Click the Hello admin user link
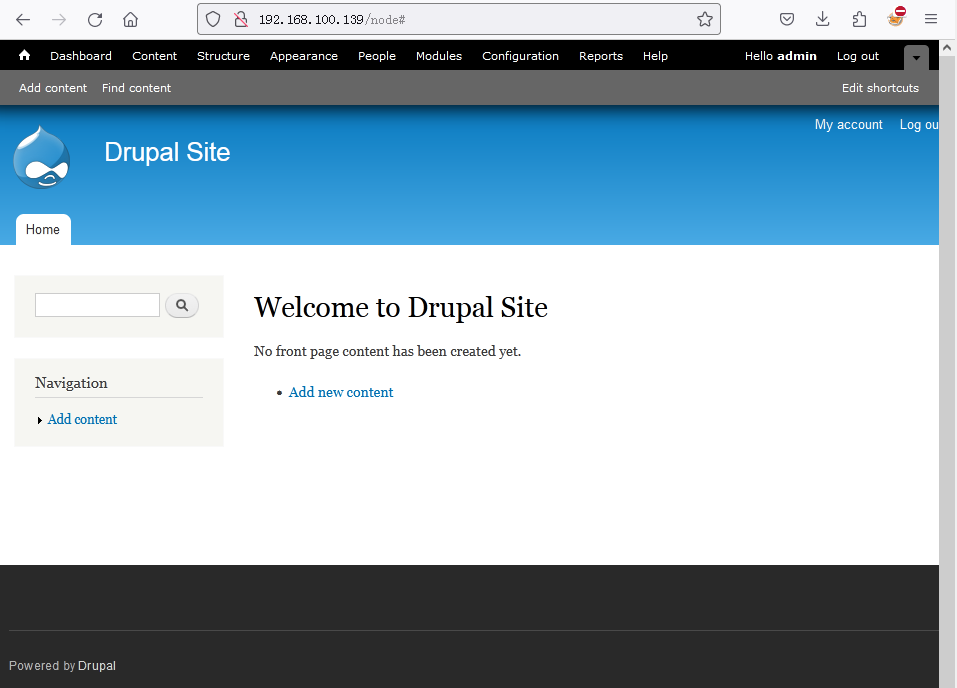The height and width of the screenshot is (688, 957). (781, 56)
